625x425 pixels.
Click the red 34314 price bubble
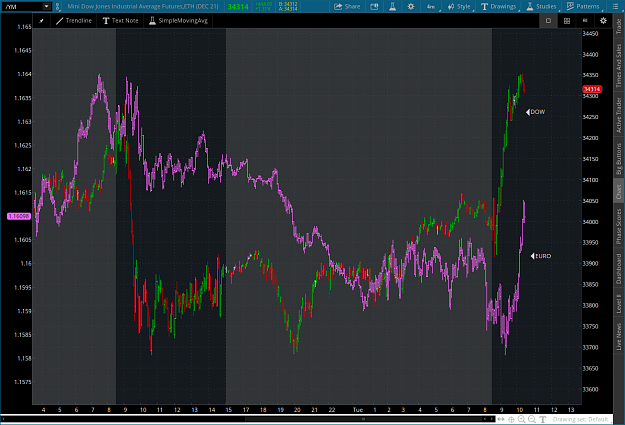592,89
